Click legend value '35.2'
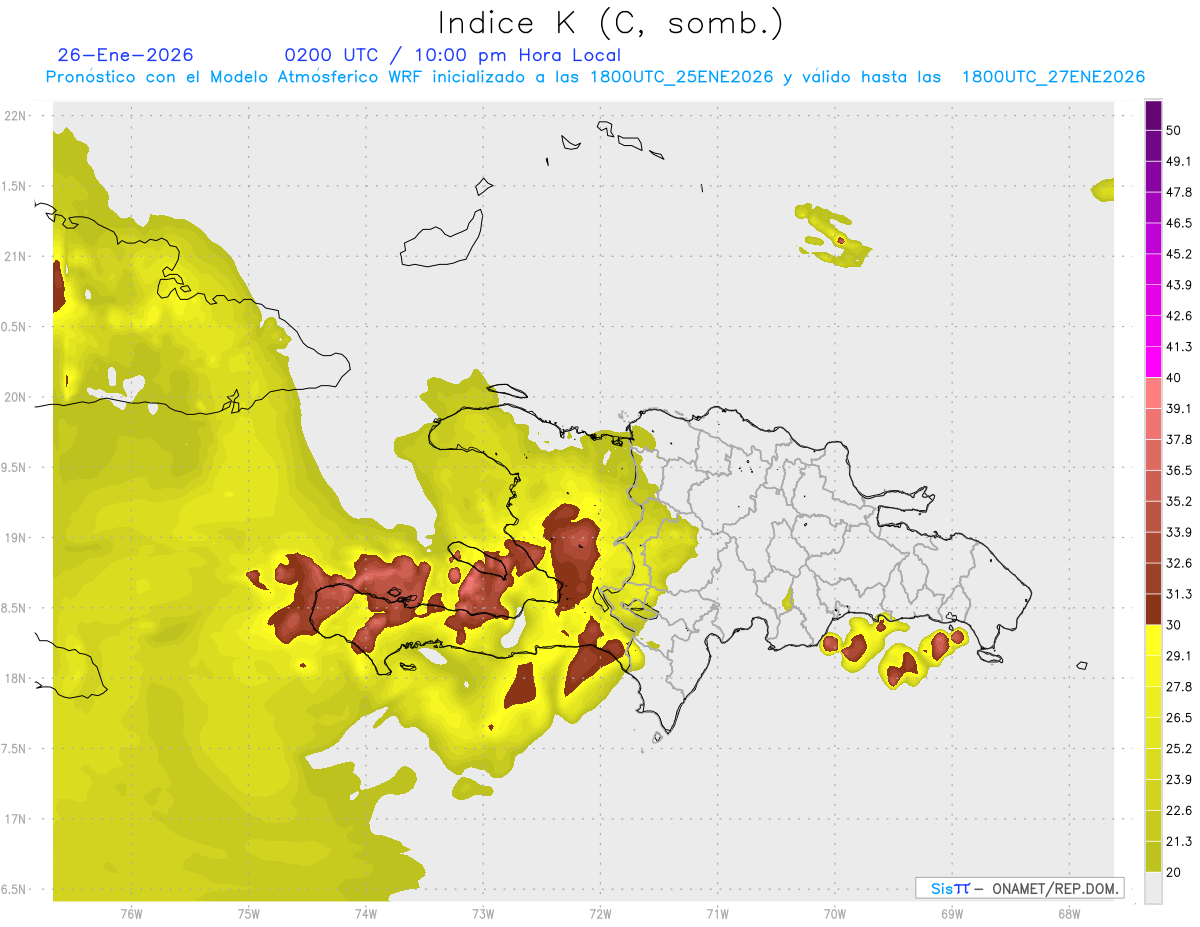Viewport: 1200px width, 927px height. tap(1178, 501)
